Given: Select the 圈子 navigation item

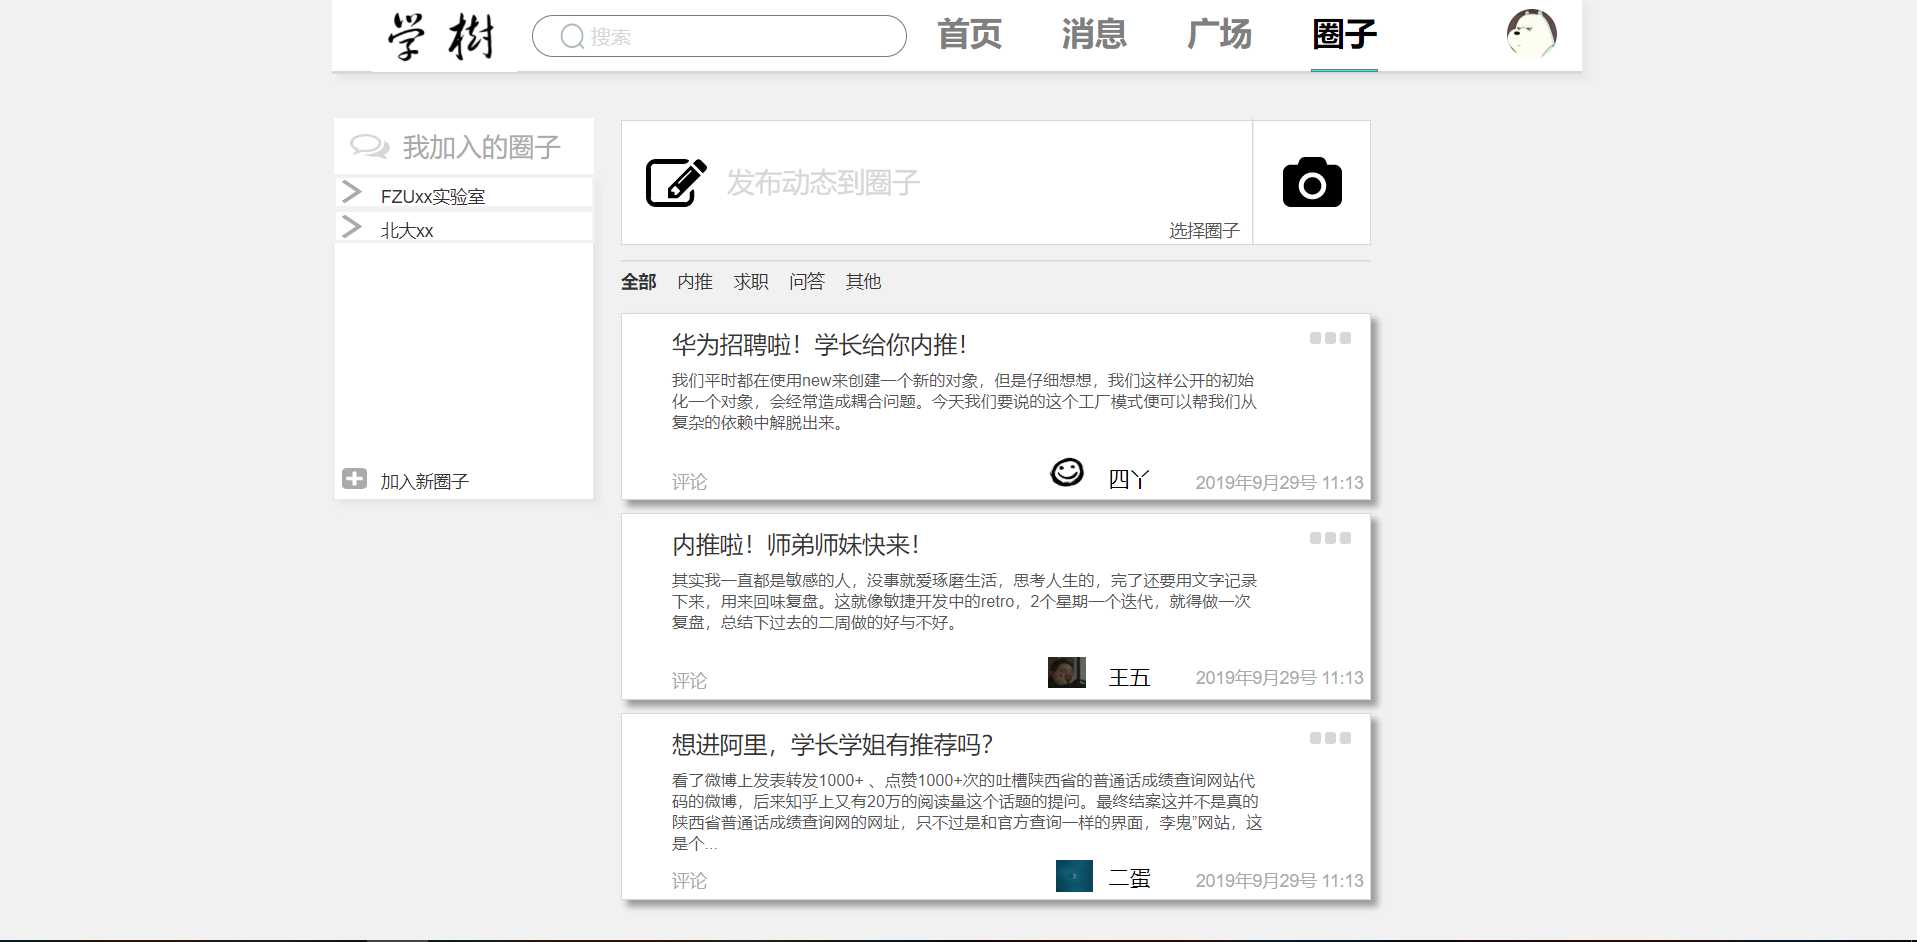Looking at the screenshot, I should click(1344, 34).
